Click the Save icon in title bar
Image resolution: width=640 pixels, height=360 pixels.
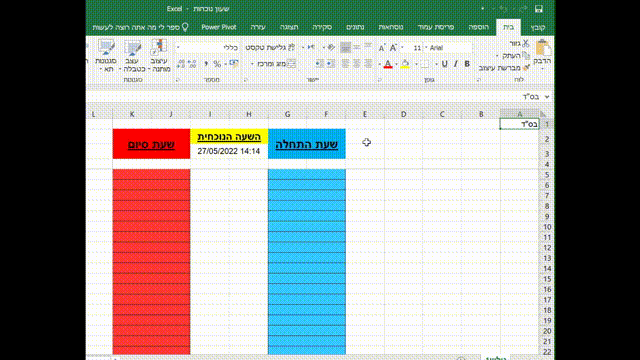click(539, 9)
